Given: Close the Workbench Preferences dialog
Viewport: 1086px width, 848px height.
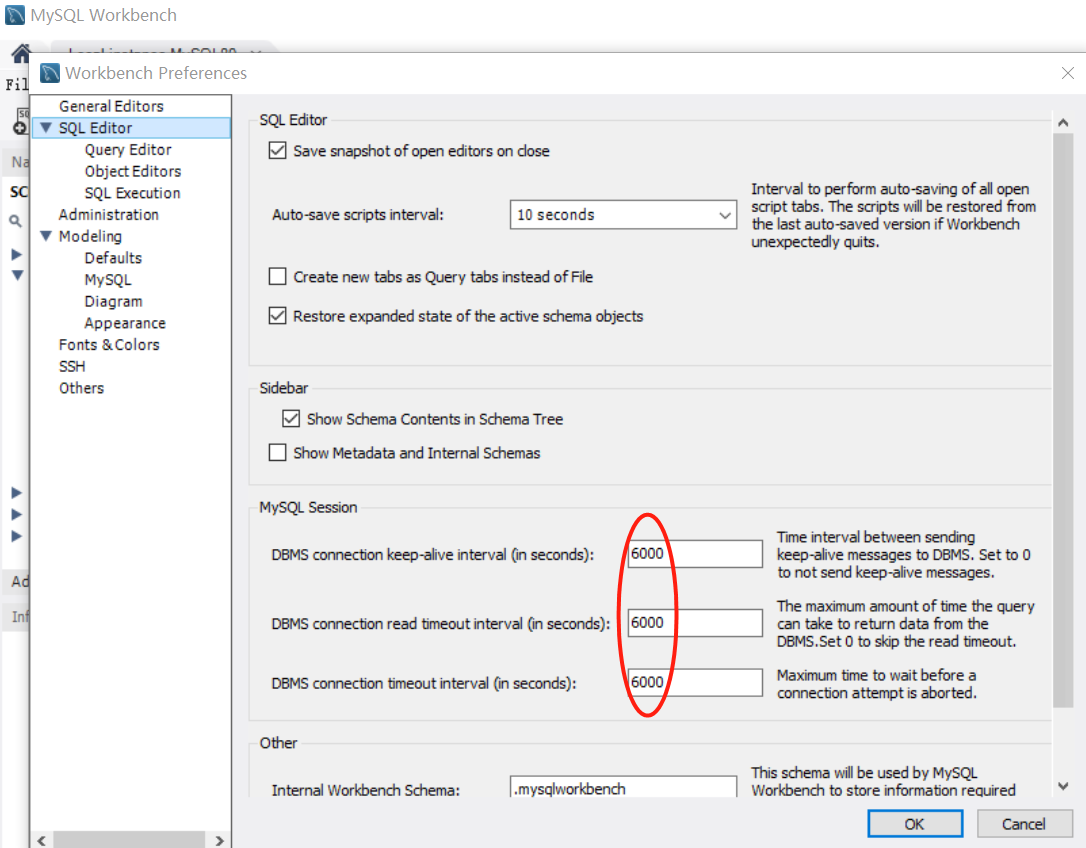Looking at the screenshot, I should pos(1067,73).
